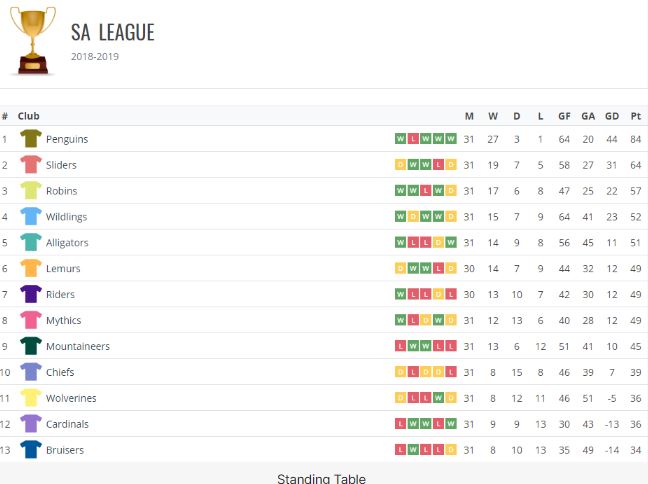Click the Mountaineers dark green jersey icon

tap(31, 346)
